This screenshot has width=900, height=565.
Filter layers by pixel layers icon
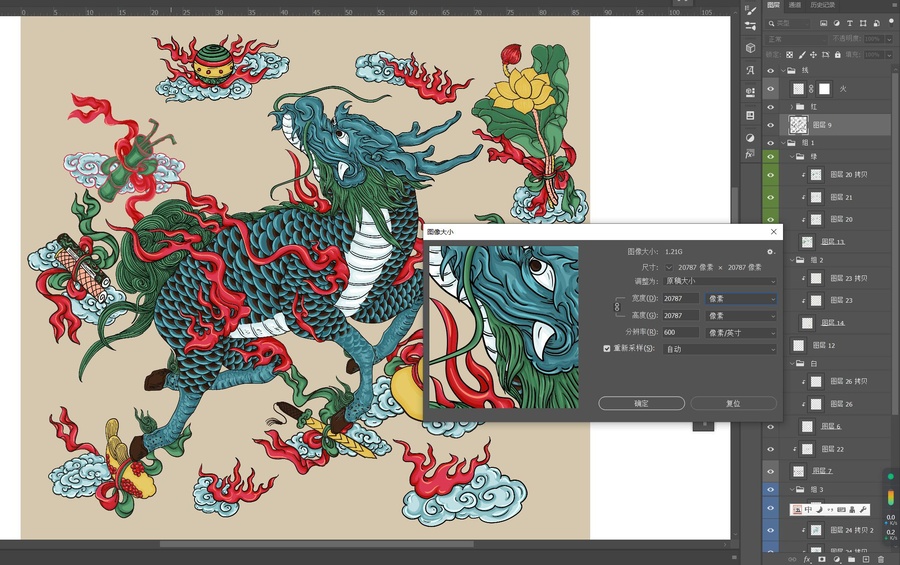point(824,24)
